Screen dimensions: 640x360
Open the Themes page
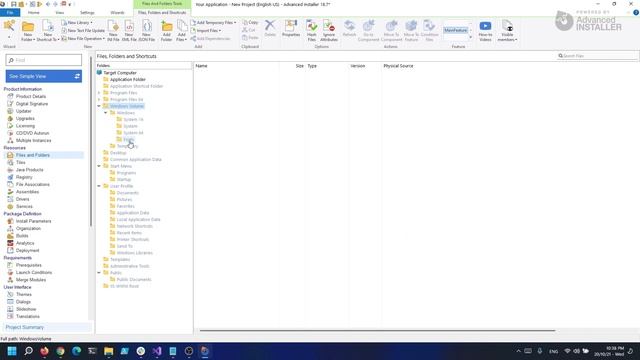23,295
